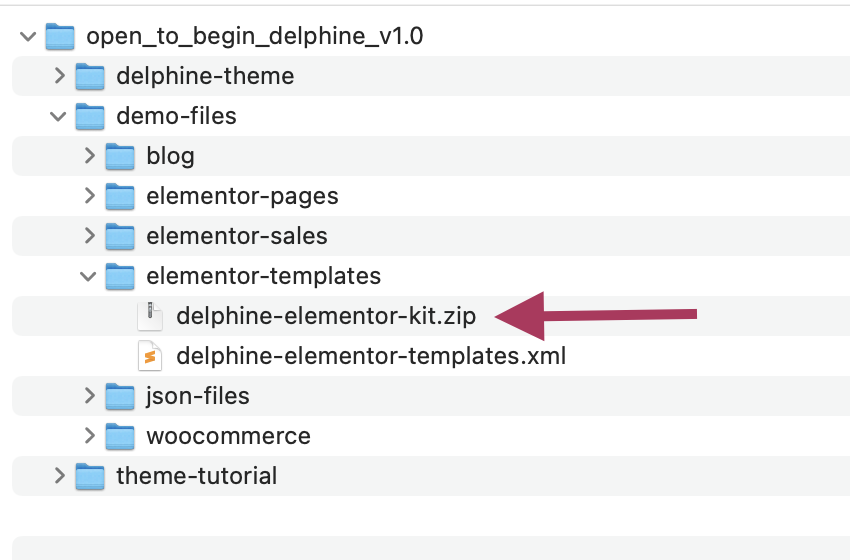850x560 pixels.
Task: Click the blog folder icon
Action: (120, 156)
